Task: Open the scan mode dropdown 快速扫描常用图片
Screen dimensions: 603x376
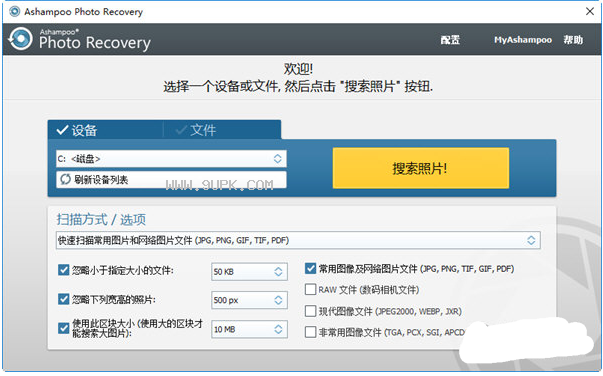Action: pos(298,240)
